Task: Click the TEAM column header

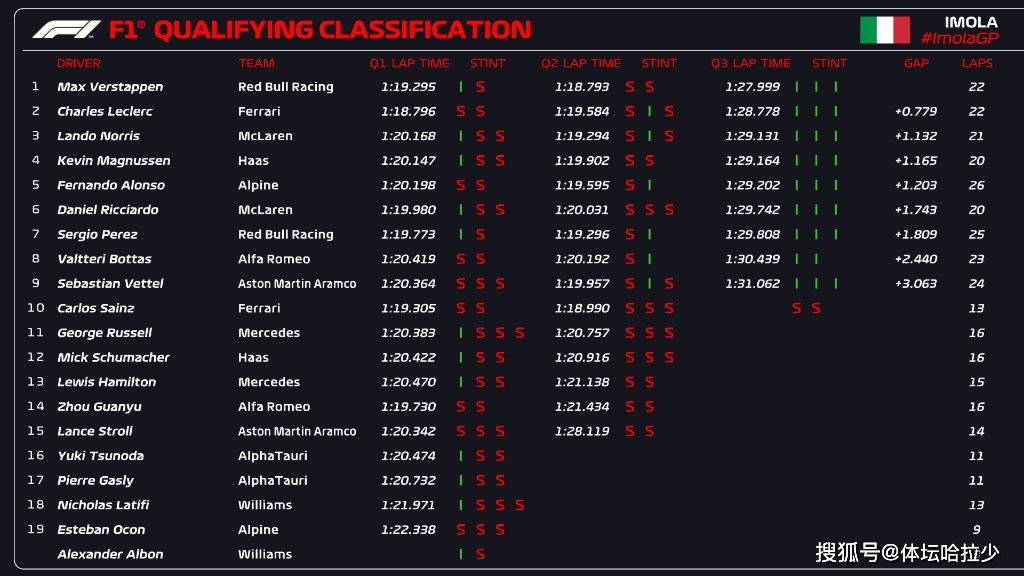Action: pos(256,63)
